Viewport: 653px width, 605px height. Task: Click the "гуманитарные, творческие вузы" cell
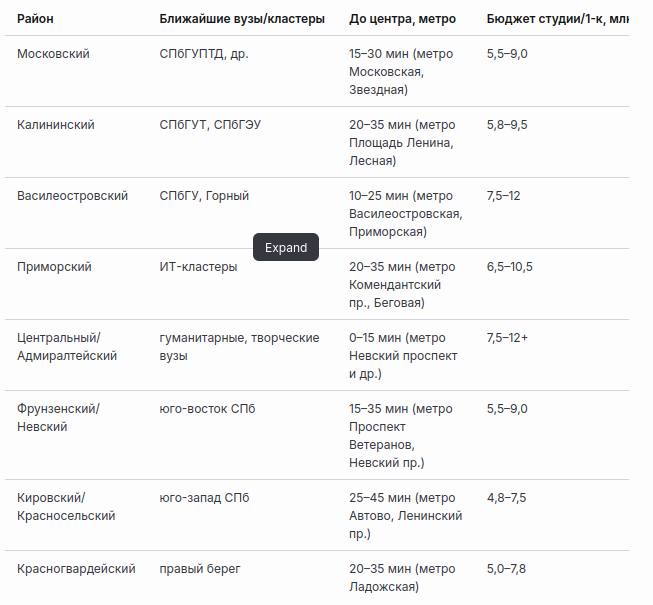239,347
